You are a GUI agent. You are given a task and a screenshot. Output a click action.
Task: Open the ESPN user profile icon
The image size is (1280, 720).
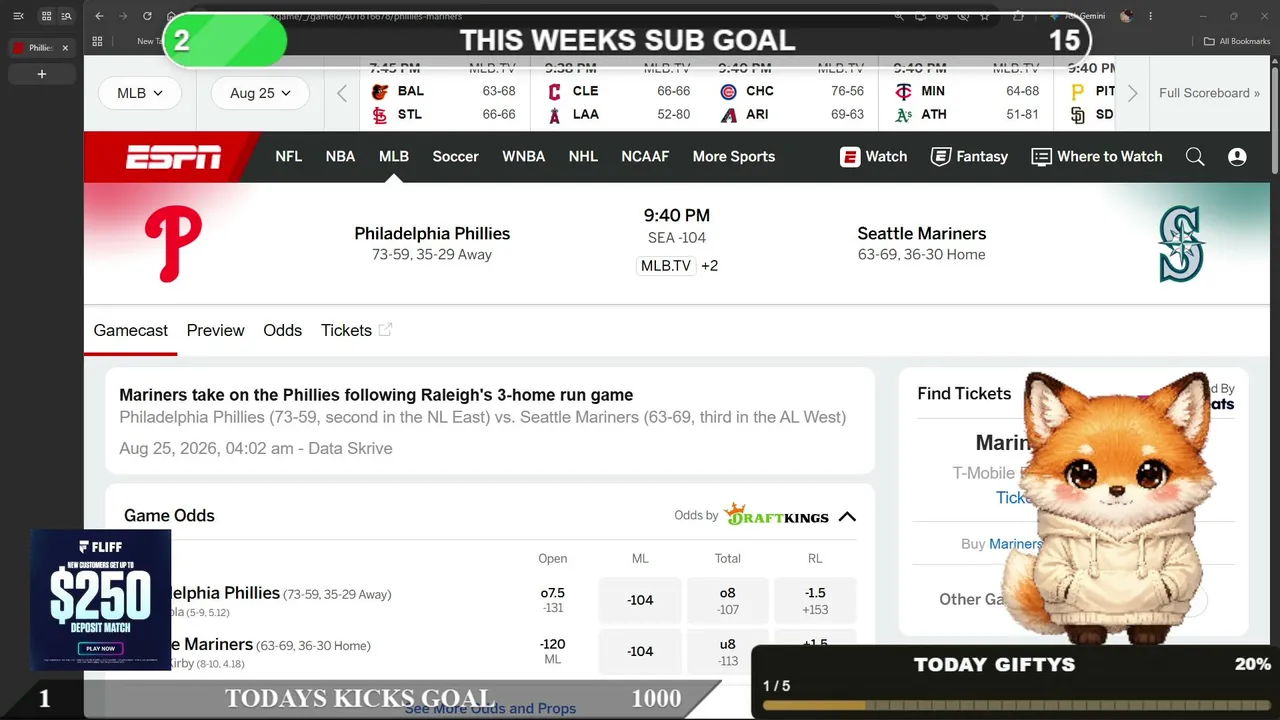pos(1237,157)
